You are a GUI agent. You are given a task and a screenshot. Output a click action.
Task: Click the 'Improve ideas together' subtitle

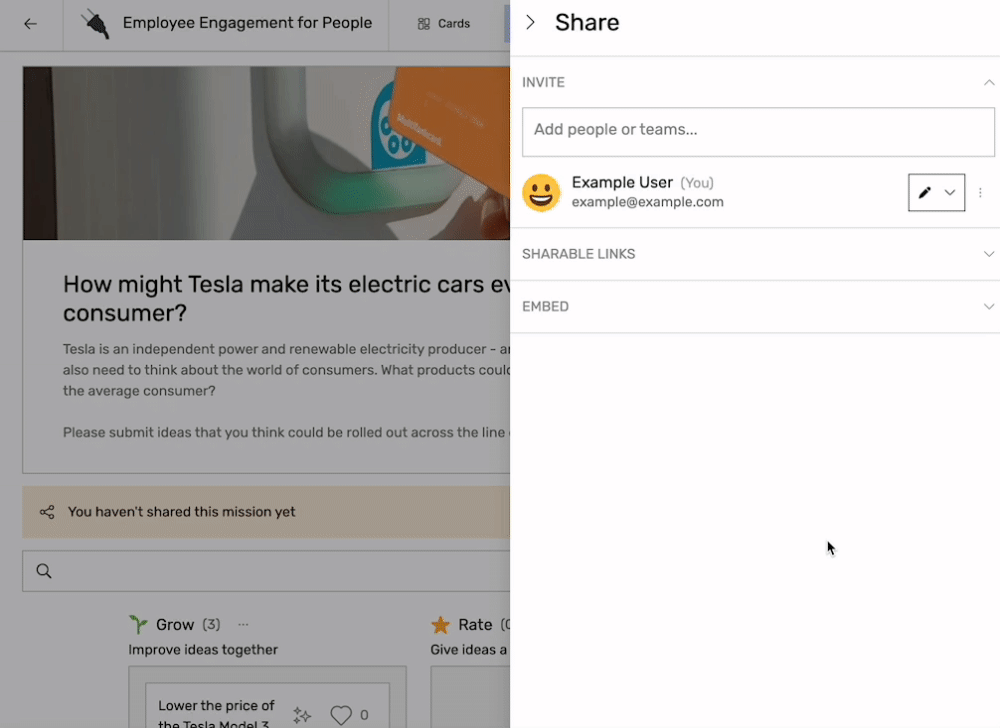[x=203, y=650]
